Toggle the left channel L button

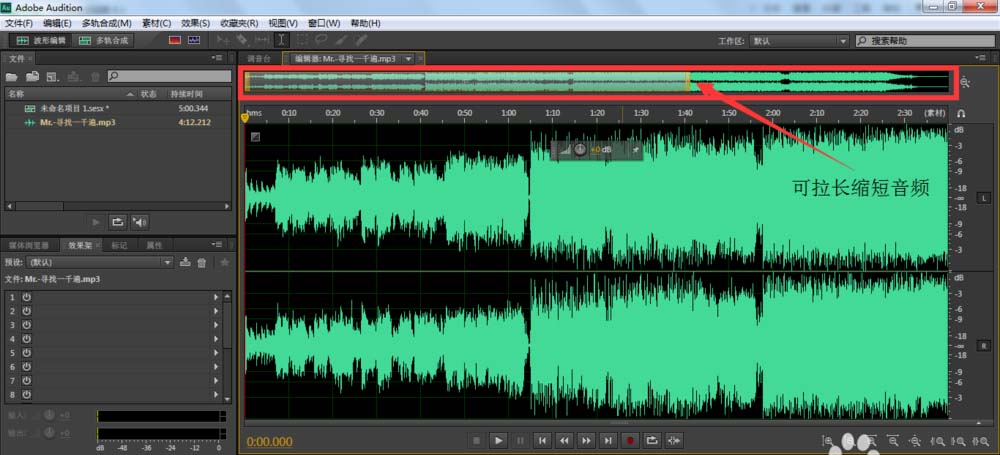[x=983, y=199]
